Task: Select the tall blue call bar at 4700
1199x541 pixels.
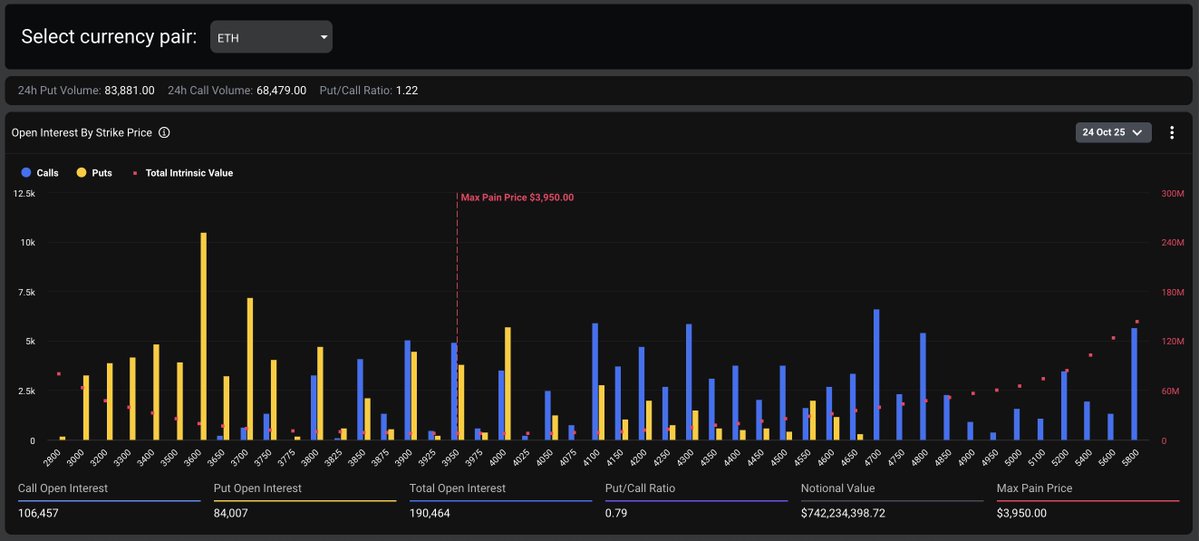Action: click(876, 375)
